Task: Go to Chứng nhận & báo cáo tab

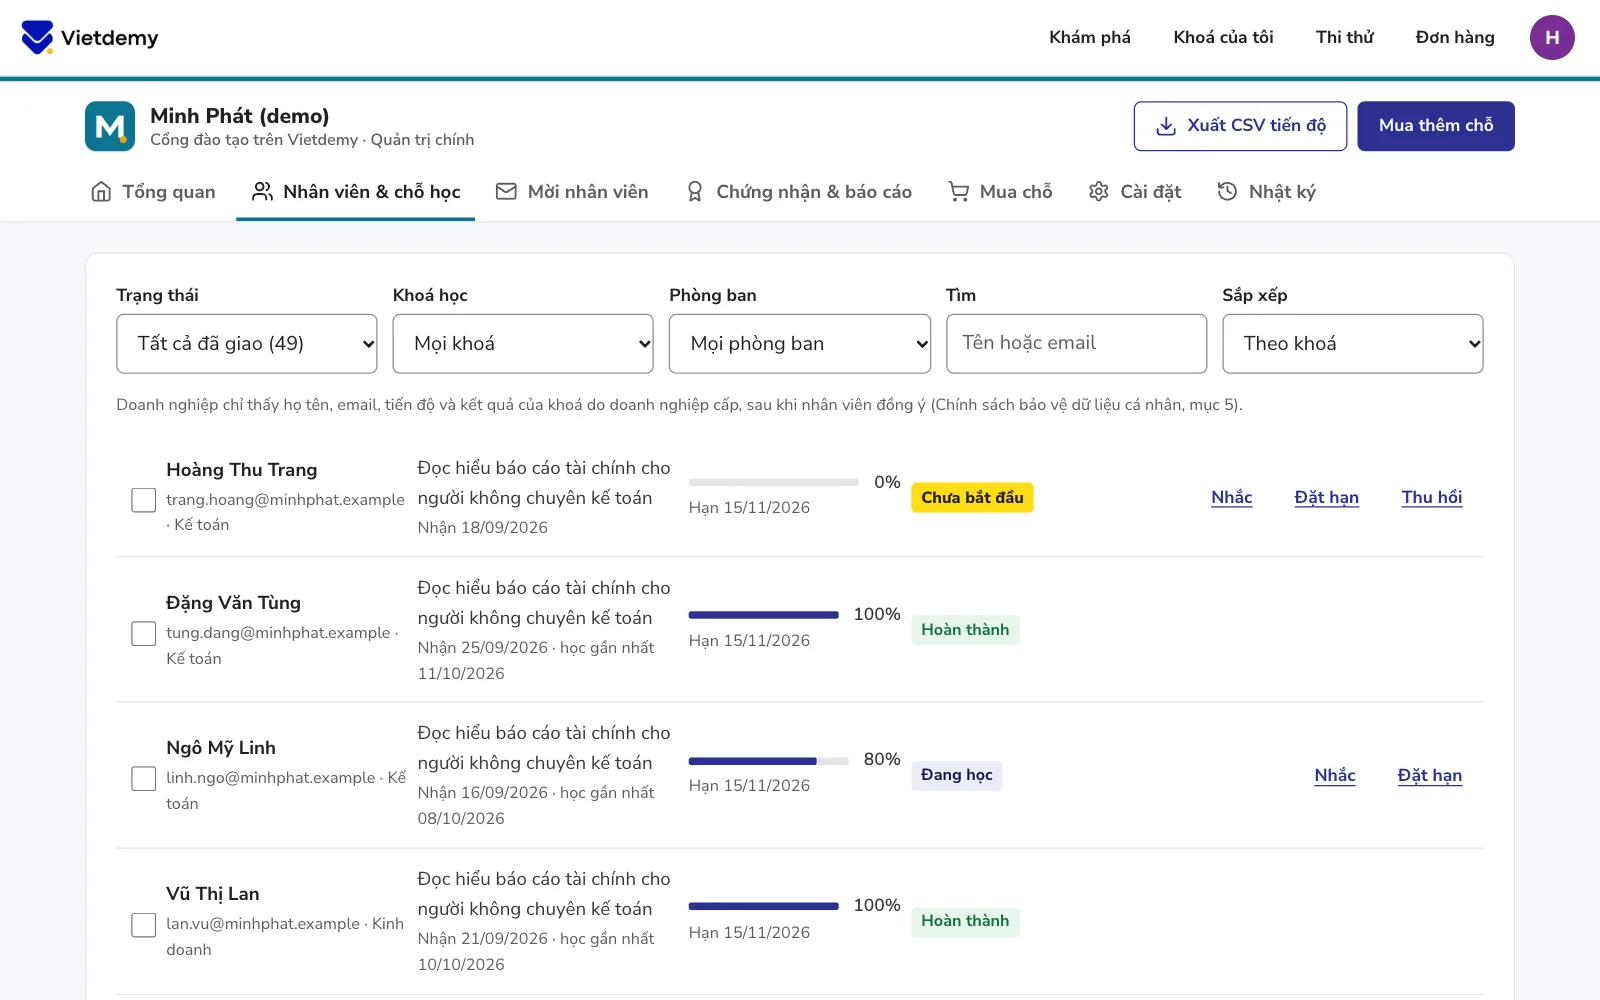Action: (799, 192)
